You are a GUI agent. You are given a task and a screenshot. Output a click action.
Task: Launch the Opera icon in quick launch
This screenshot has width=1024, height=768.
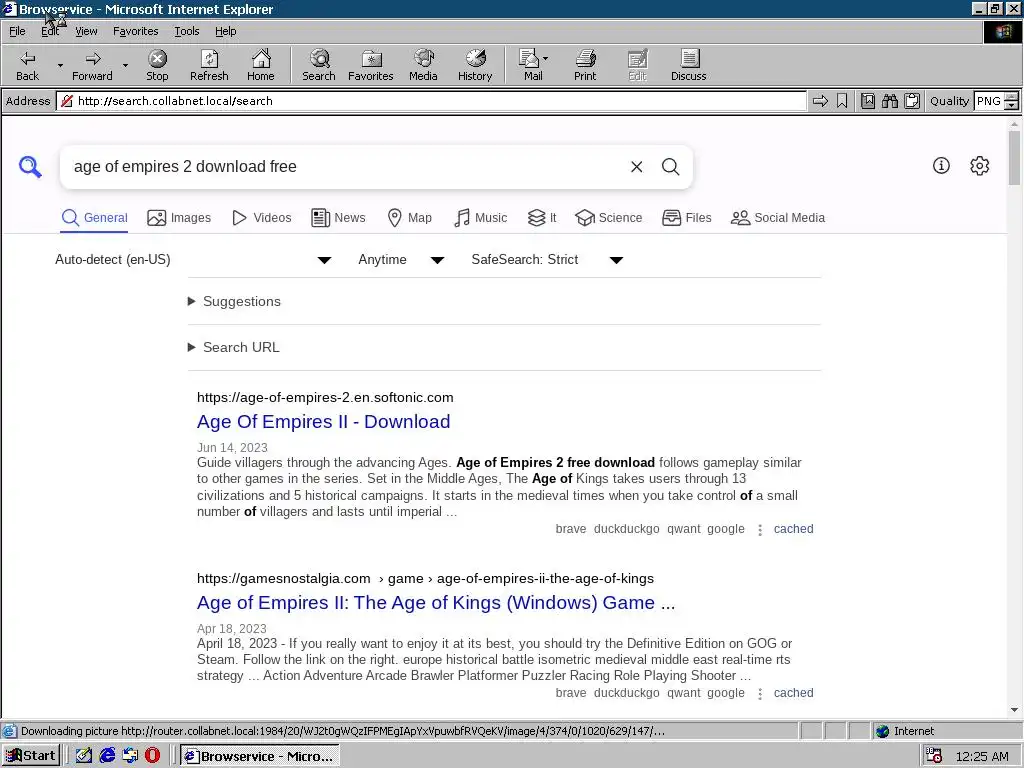[152, 756]
